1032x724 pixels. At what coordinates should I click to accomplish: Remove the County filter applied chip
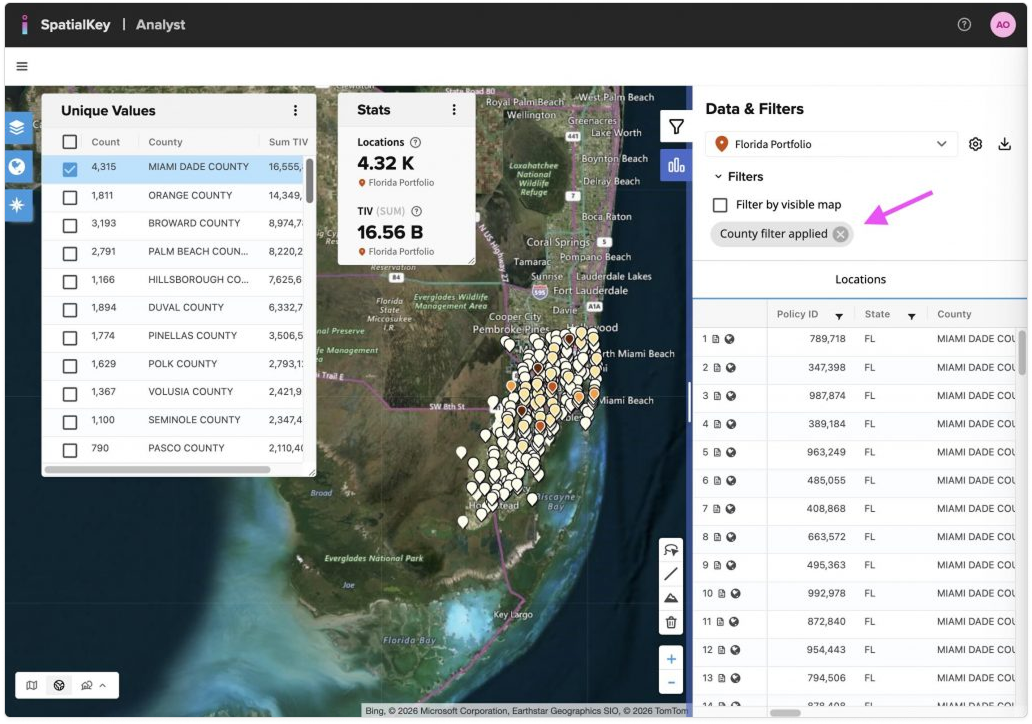pyautogui.click(x=840, y=234)
